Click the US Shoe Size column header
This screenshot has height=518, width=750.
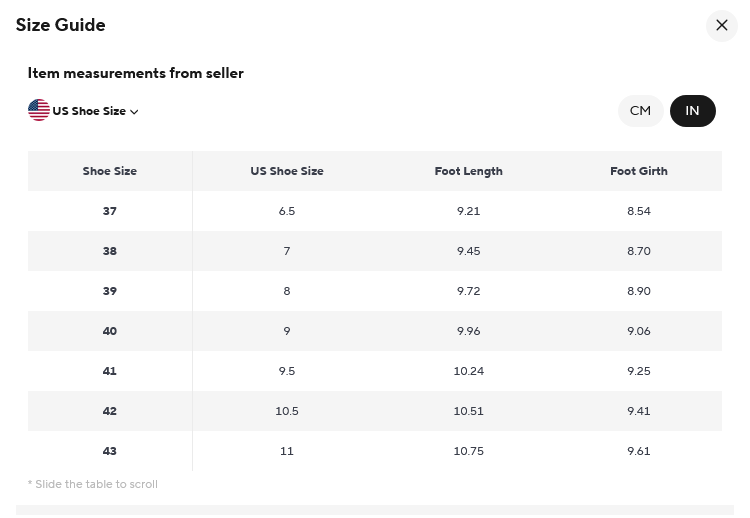click(x=287, y=171)
